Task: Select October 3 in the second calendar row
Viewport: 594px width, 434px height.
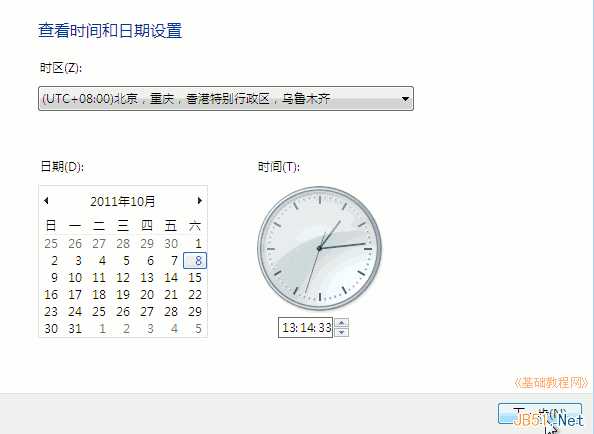Action: coord(78,261)
